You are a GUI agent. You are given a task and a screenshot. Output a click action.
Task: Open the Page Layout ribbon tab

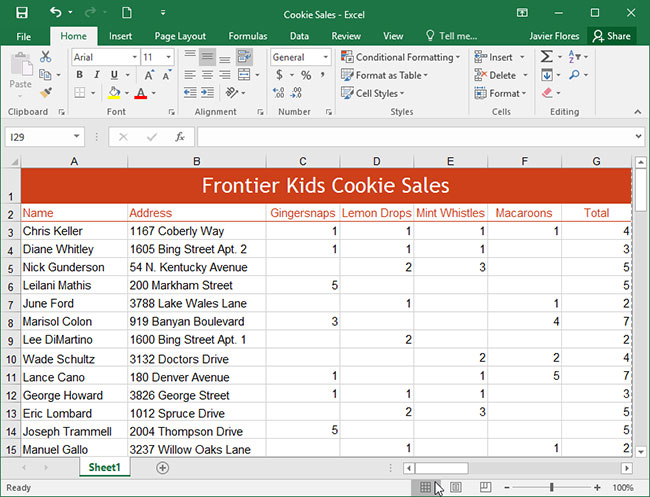pyautogui.click(x=180, y=36)
